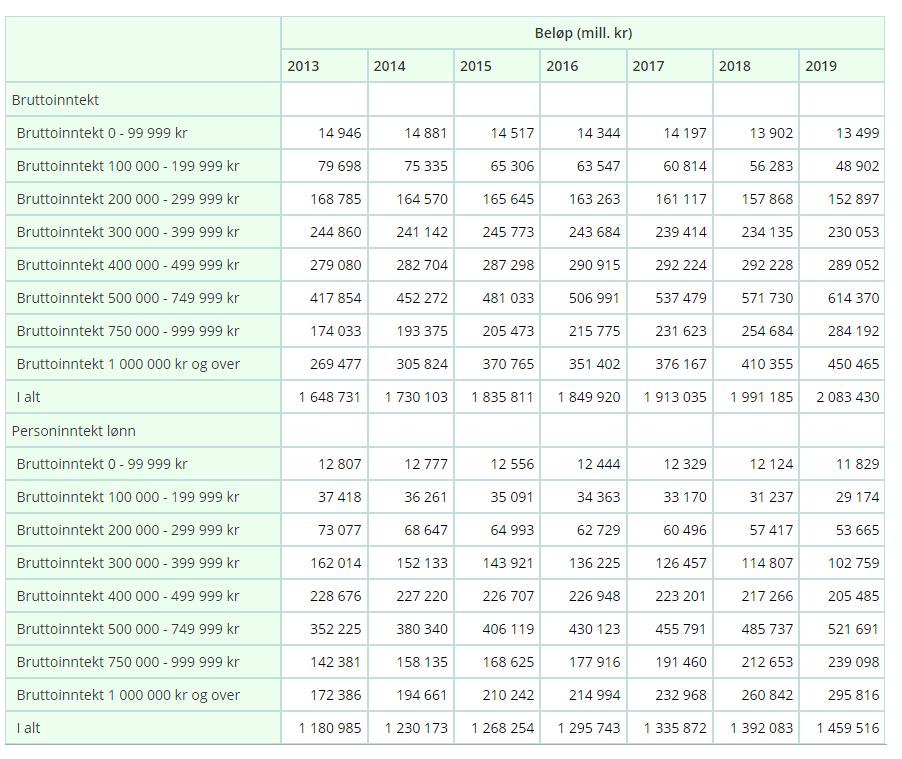Click the "Personinntekt lønn" section heading
Screen dimensions: 902x759
tap(74, 431)
